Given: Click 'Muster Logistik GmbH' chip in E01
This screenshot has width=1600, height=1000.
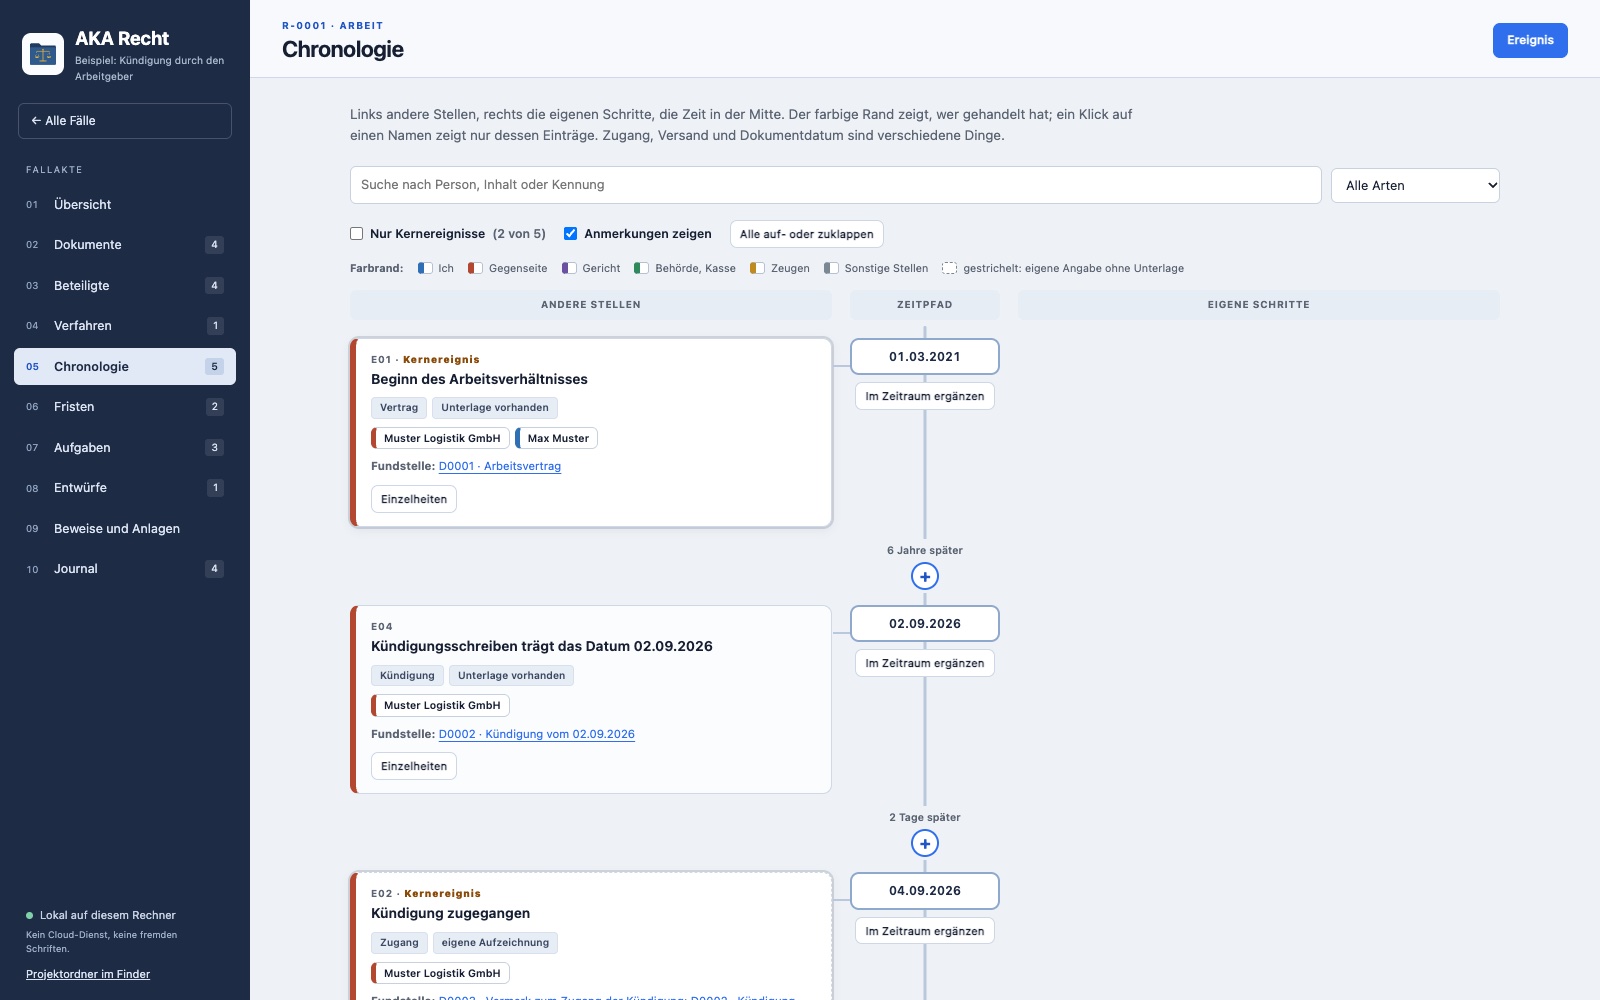Looking at the screenshot, I should coord(441,438).
